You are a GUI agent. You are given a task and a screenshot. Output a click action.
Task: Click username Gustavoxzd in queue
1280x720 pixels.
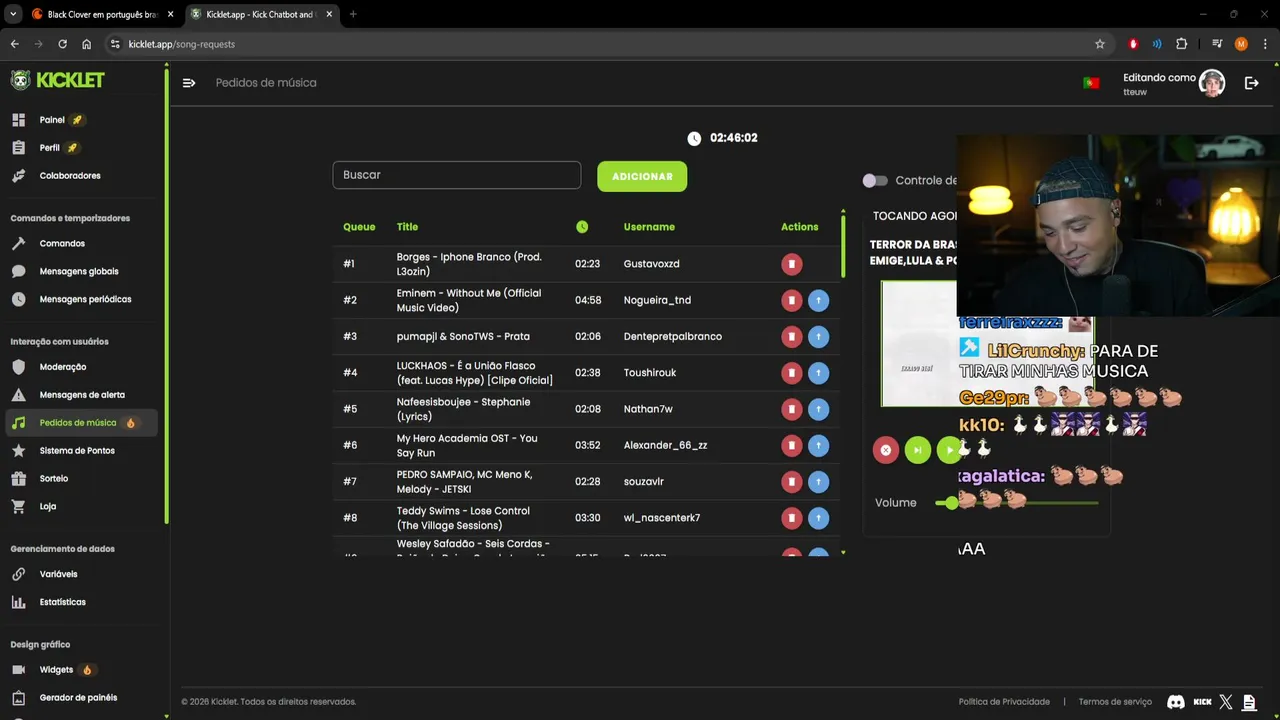[651, 264]
